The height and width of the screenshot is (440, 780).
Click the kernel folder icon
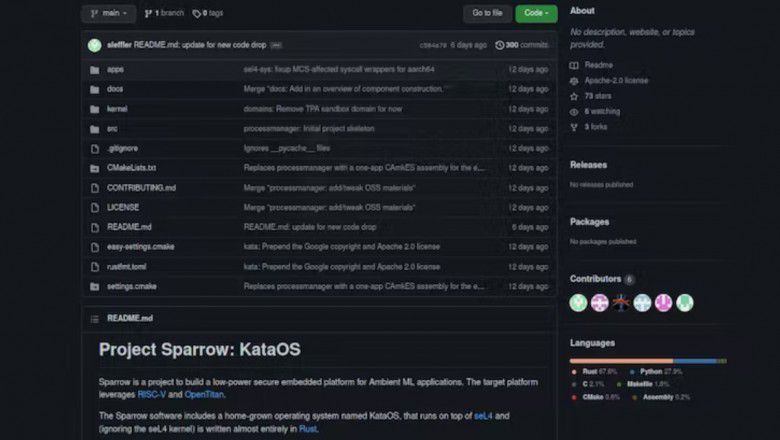(x=95, y=109)
